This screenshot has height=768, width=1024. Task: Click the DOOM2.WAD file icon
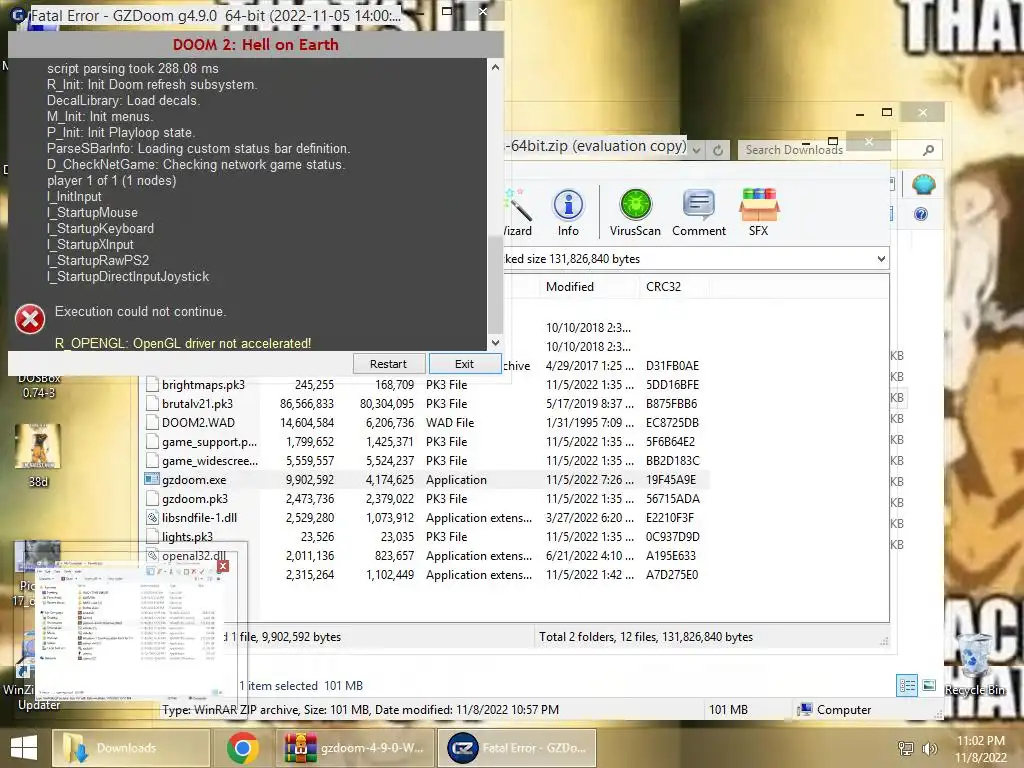click(152, 423)
